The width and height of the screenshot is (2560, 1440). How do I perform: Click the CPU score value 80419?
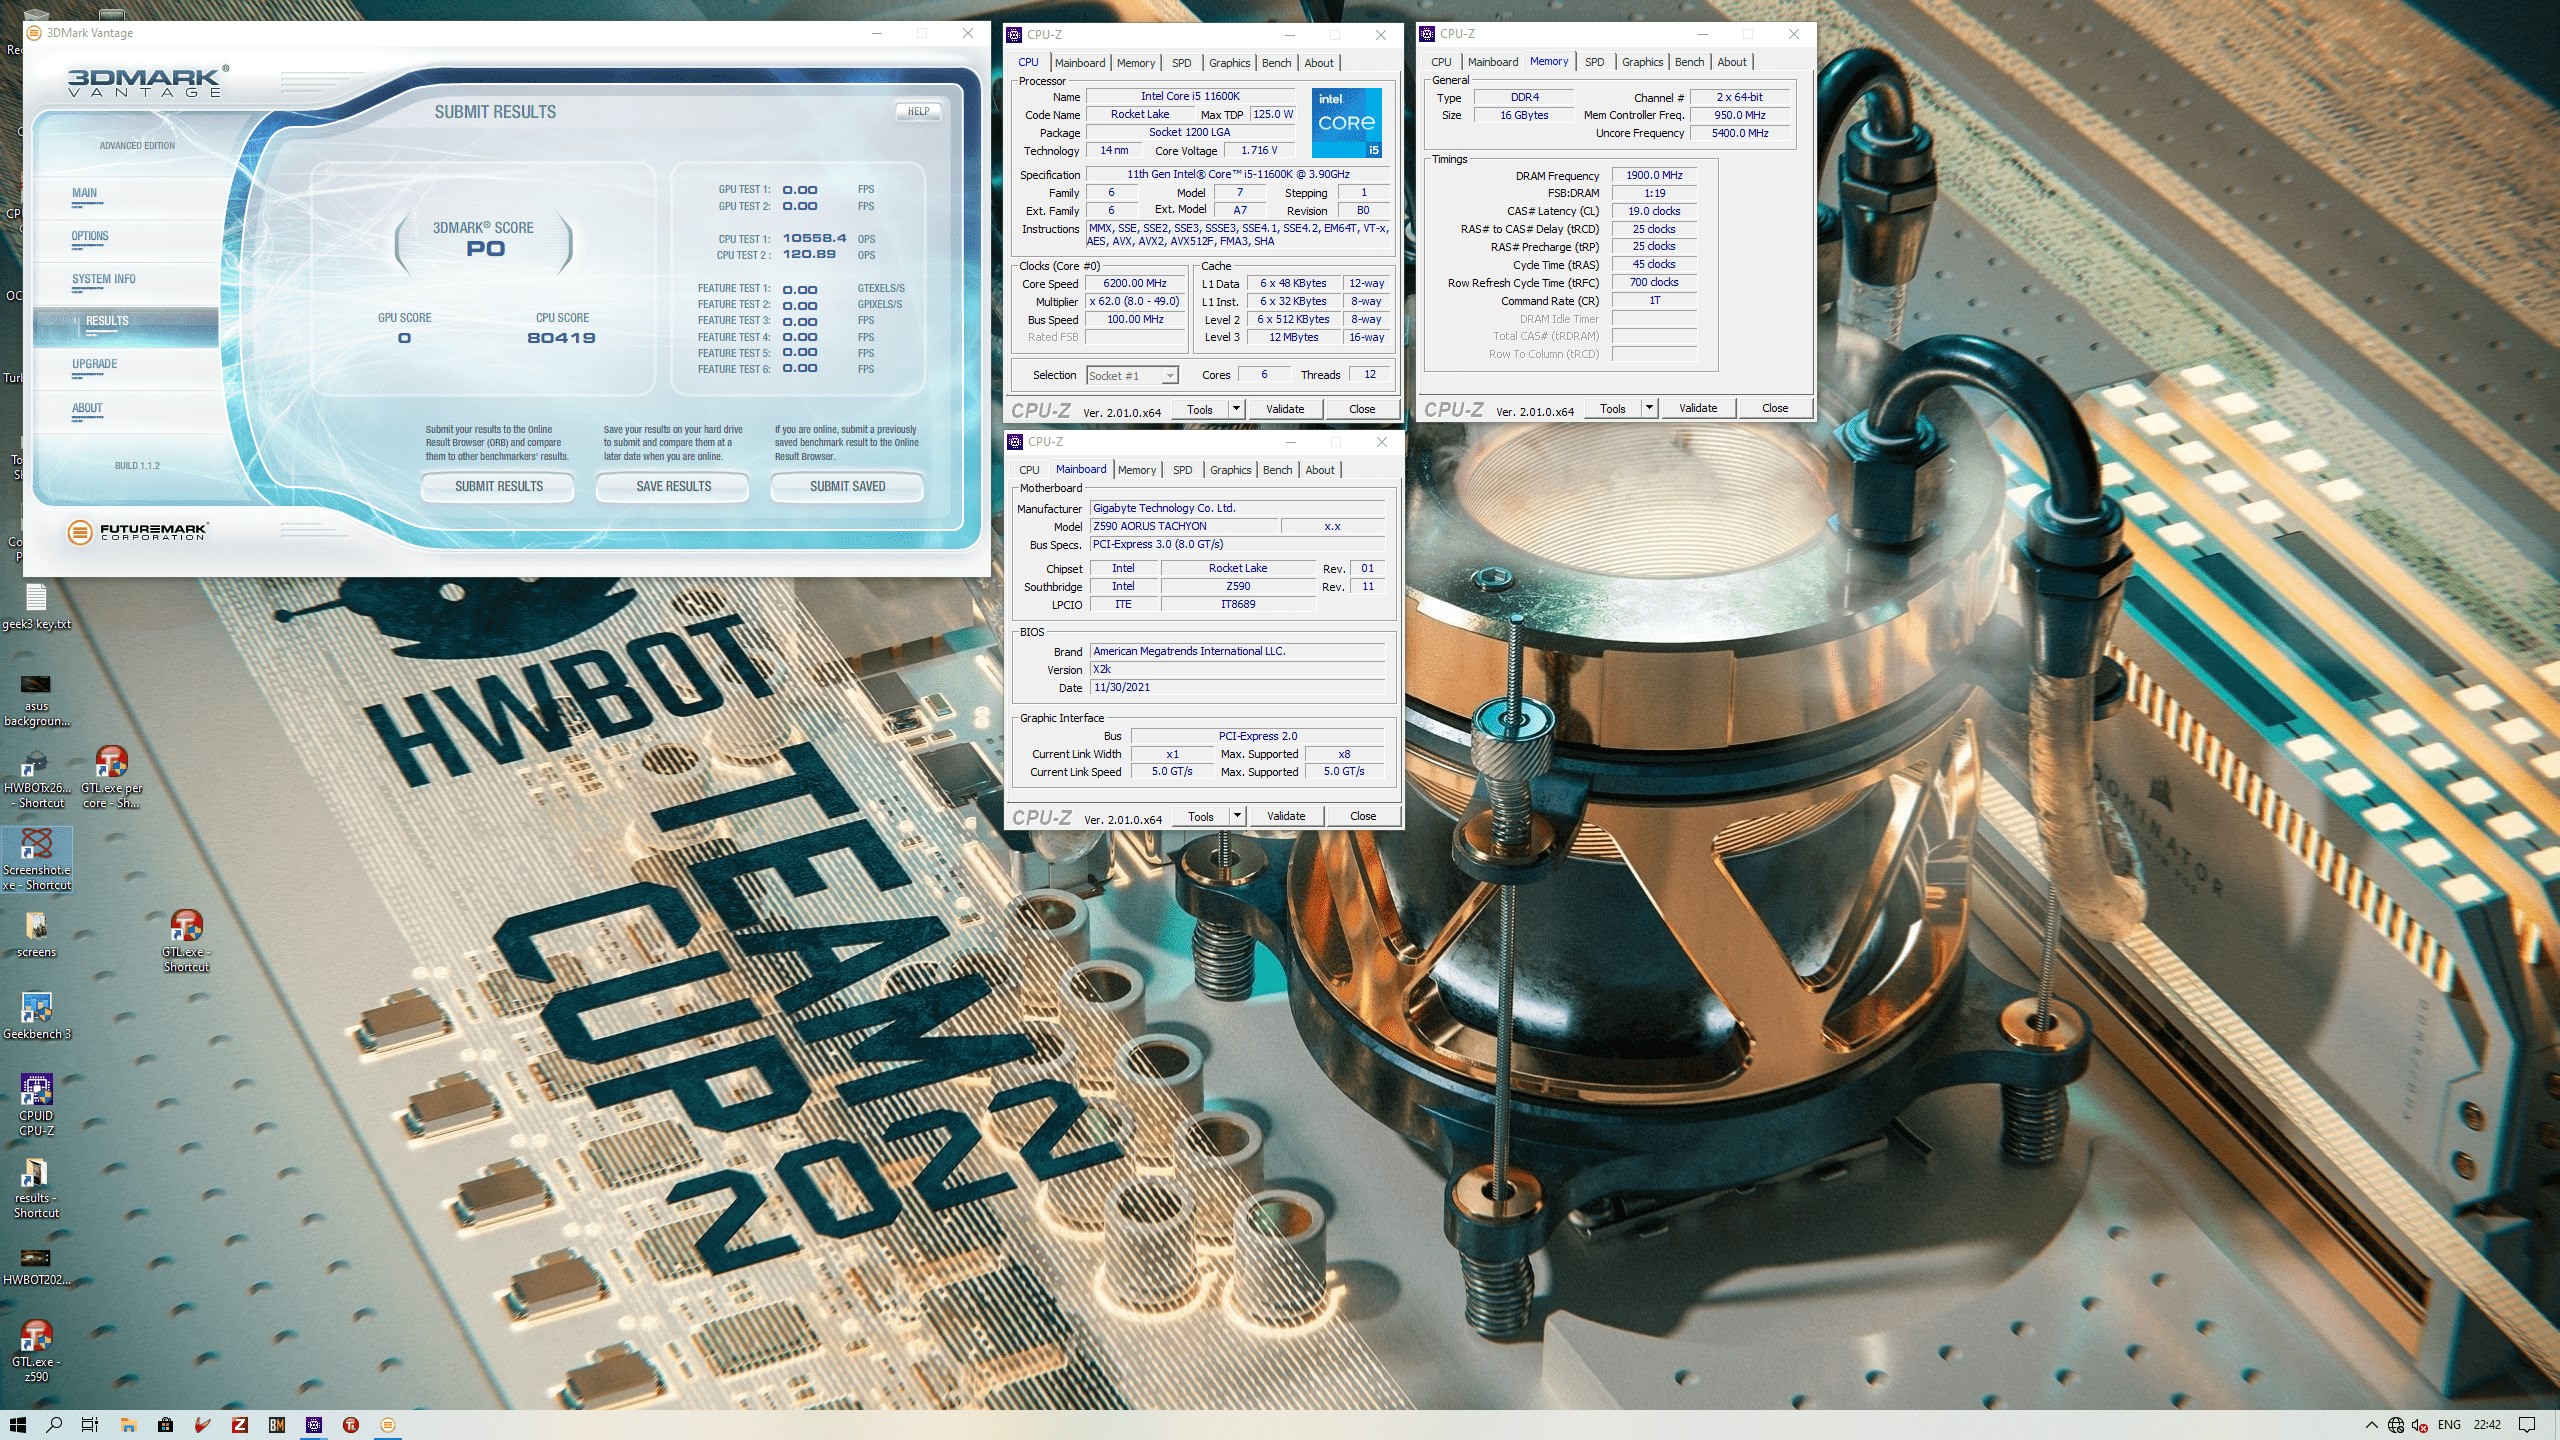561,339
